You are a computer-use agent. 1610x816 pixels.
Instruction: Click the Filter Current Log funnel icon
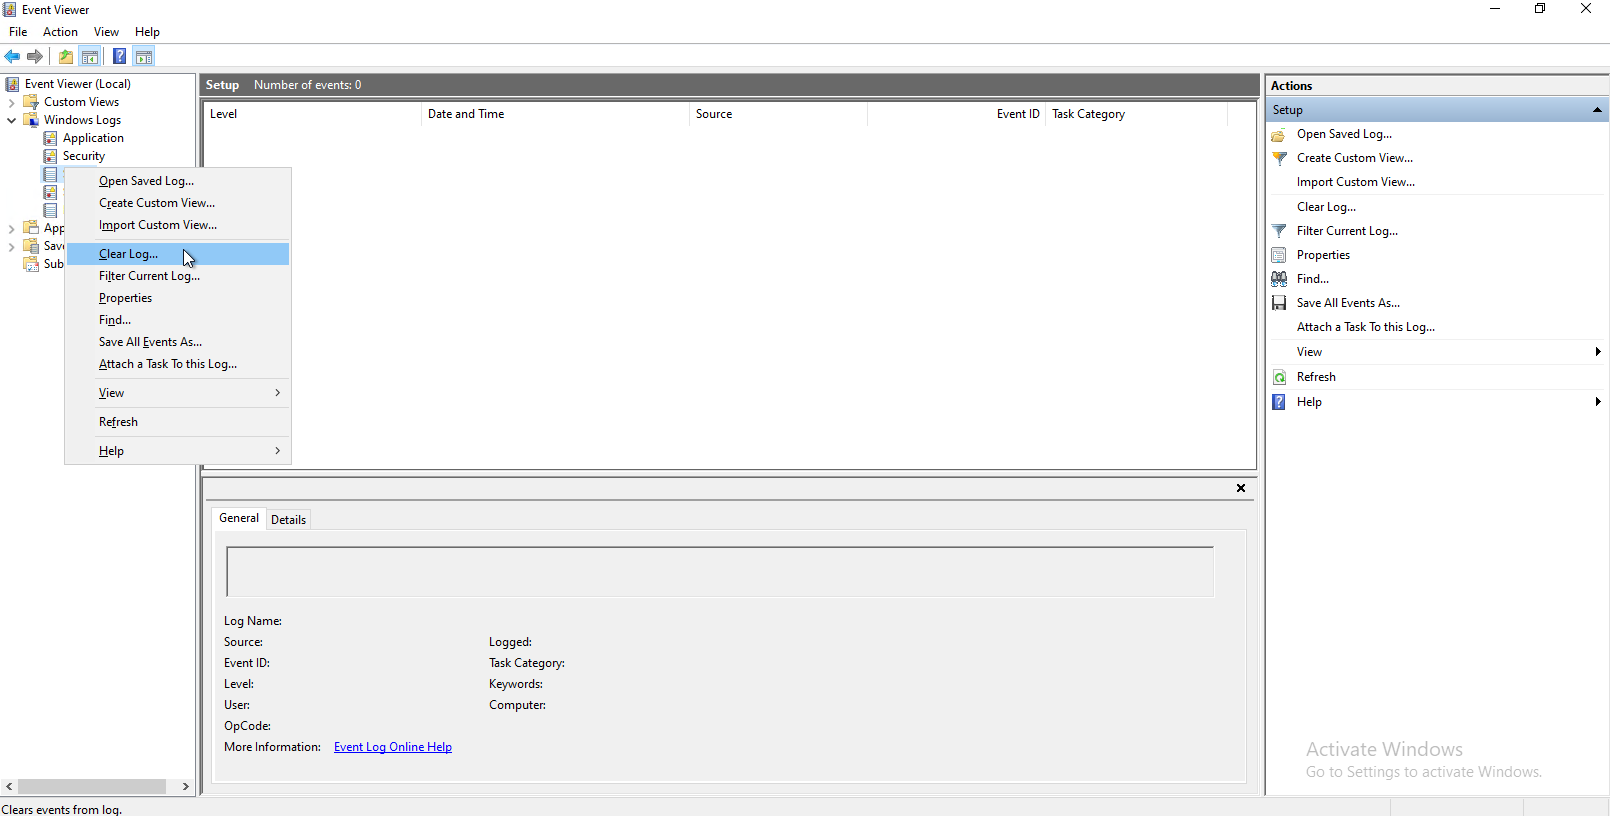pos(1279,231)
